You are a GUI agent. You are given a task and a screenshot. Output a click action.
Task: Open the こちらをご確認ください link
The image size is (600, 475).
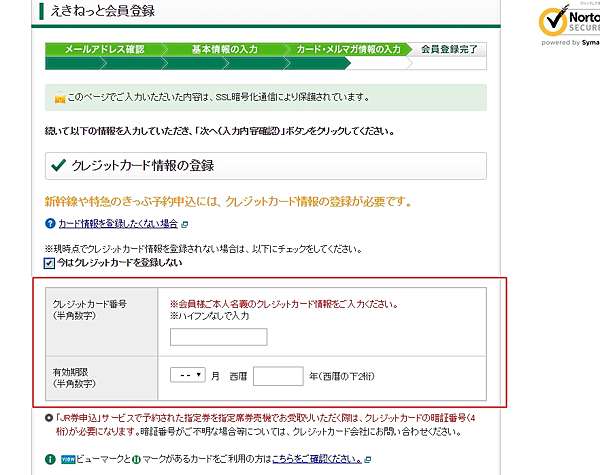tap(317, 459)
